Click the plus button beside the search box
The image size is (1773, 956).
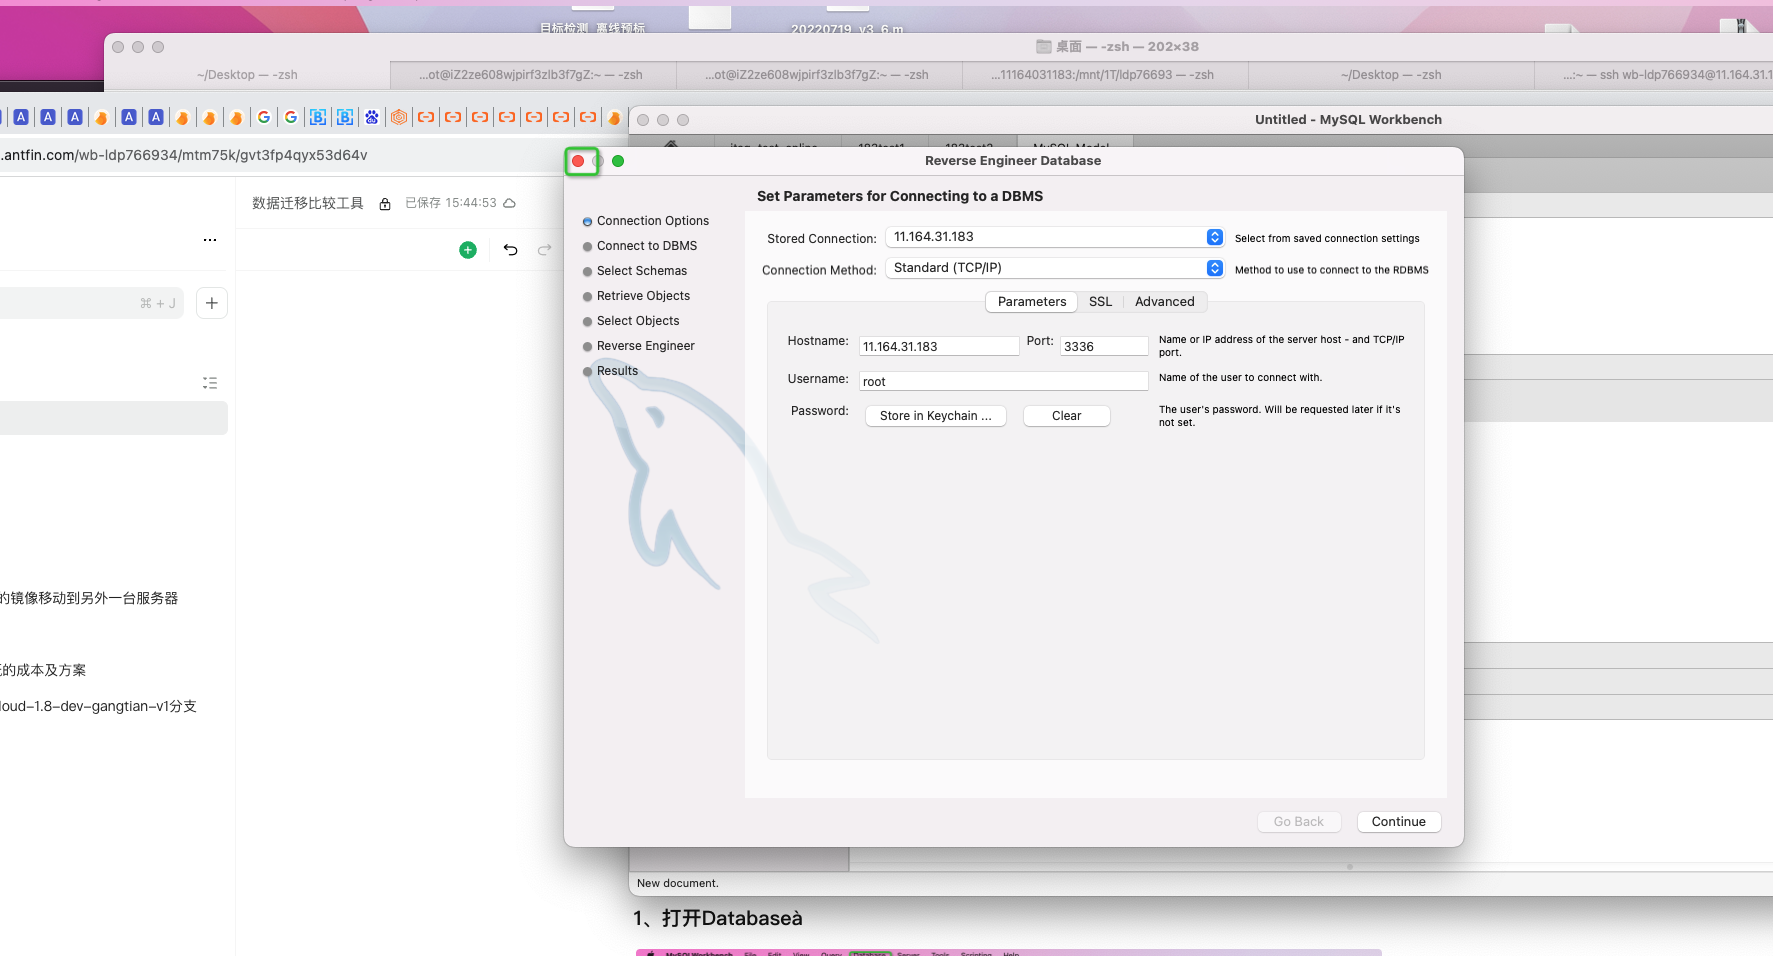pyautogui.click(x=212, y=303)
